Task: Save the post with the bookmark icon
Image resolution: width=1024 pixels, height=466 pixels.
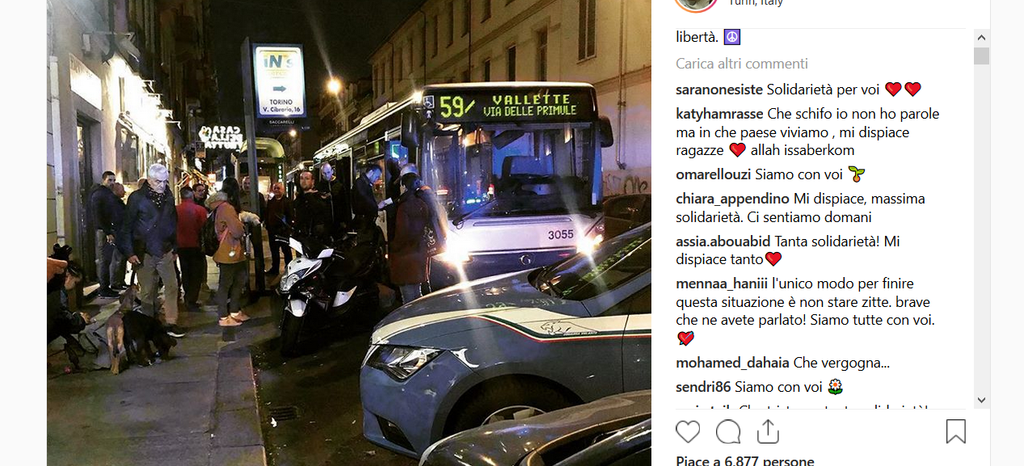Action: pos(955,431)
